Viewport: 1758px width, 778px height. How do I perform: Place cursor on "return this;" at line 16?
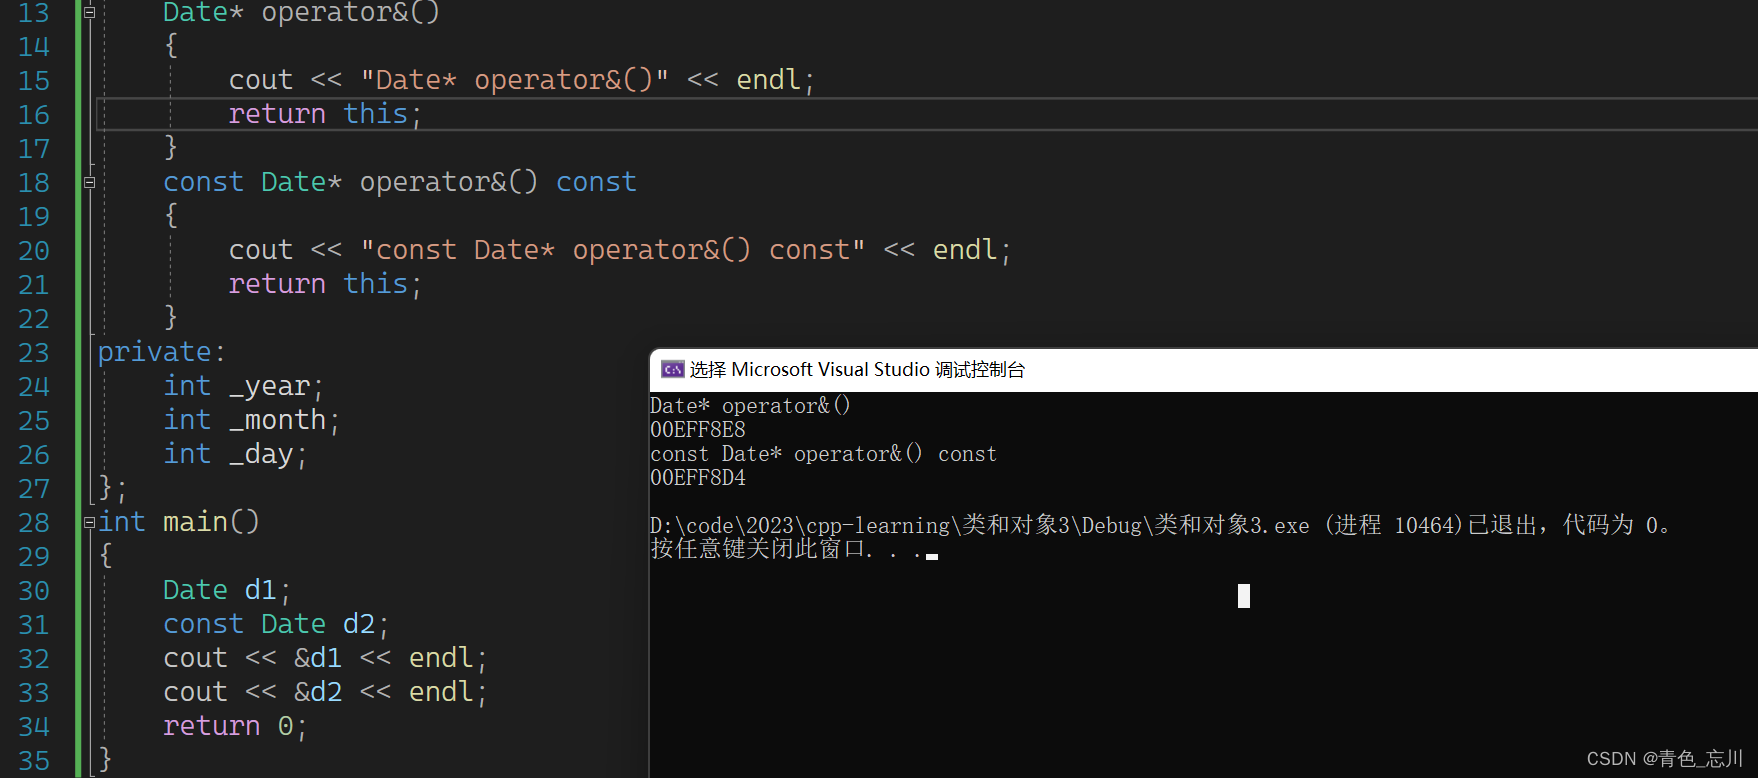click(x=325, y=114)
